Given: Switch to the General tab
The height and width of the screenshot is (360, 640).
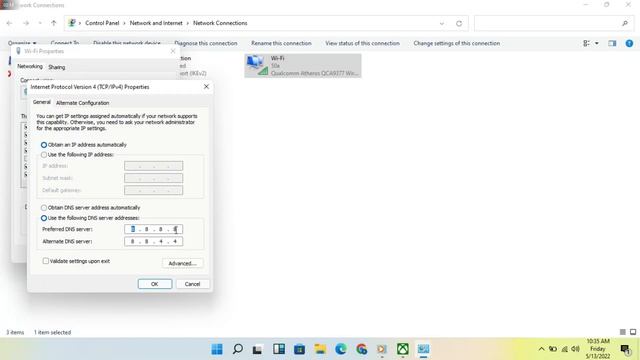Looking at the screenshot, I should (42, 102).
